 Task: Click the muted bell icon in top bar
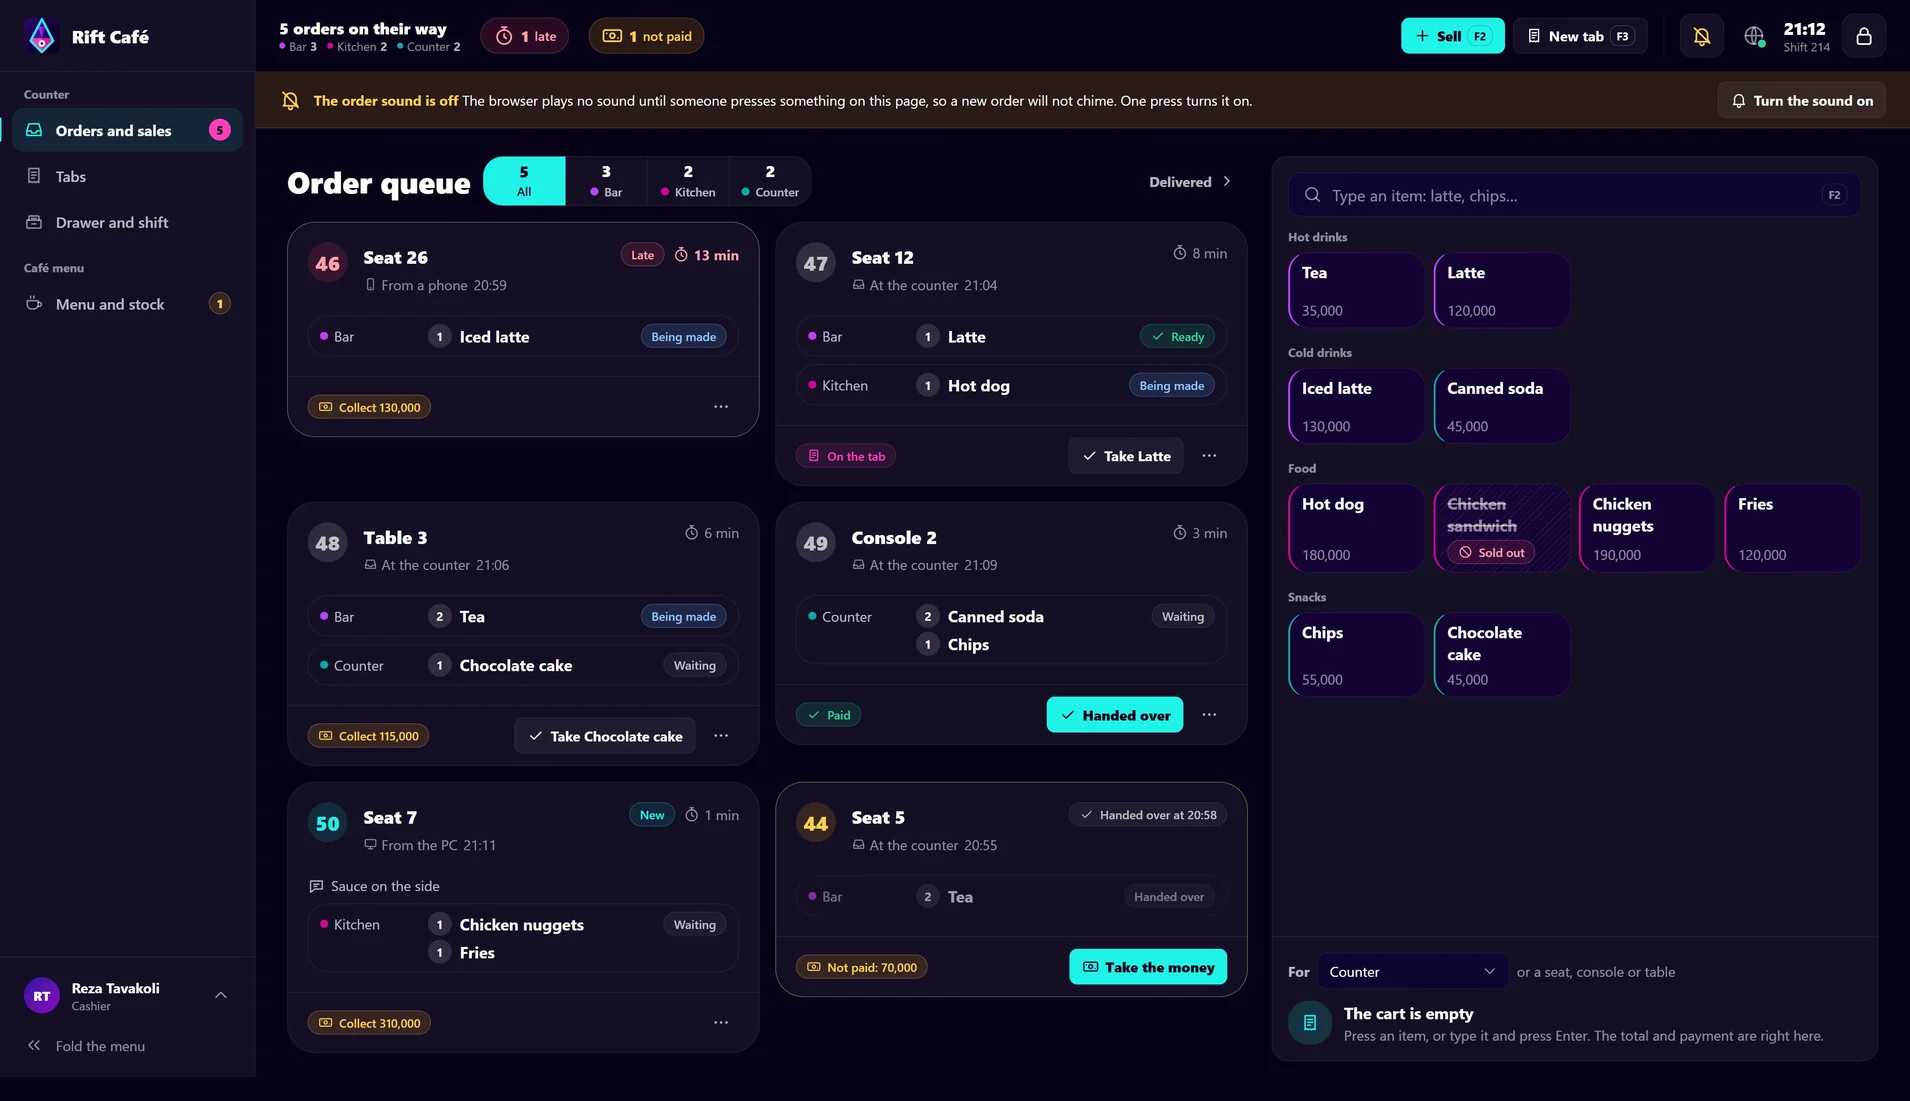(x=1701, y=36)
